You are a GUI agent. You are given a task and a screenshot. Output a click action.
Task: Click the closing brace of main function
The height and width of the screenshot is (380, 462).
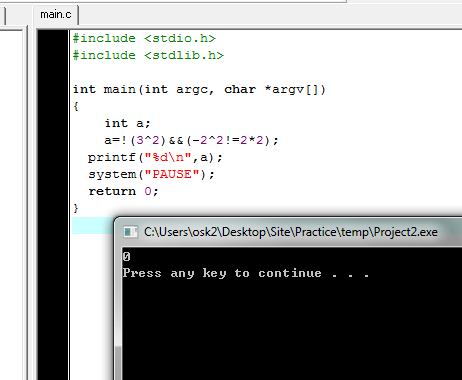(x=76, y=208)
